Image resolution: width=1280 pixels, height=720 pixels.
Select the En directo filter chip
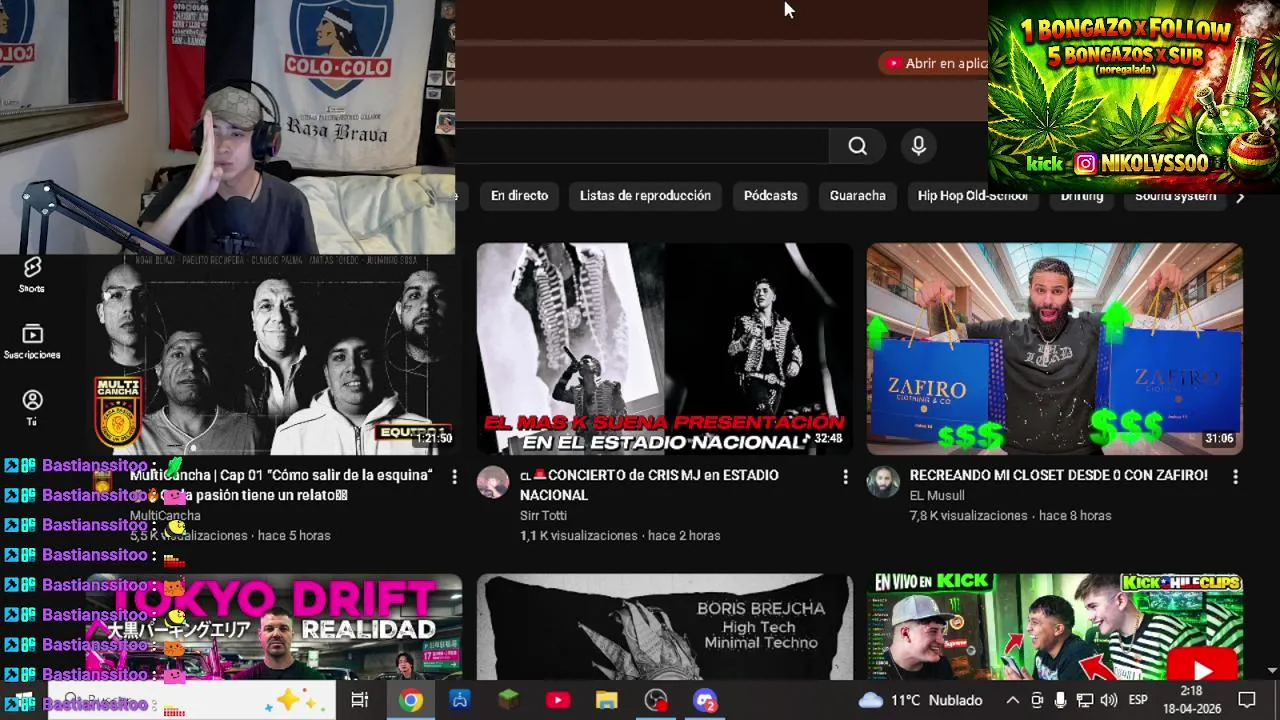[x=519, y=196]
